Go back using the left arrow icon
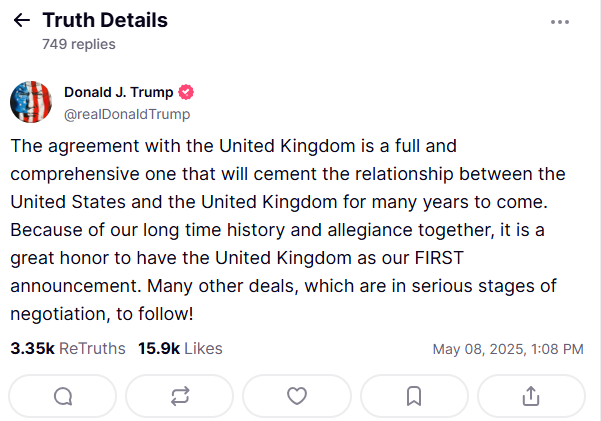 point(21,20)
